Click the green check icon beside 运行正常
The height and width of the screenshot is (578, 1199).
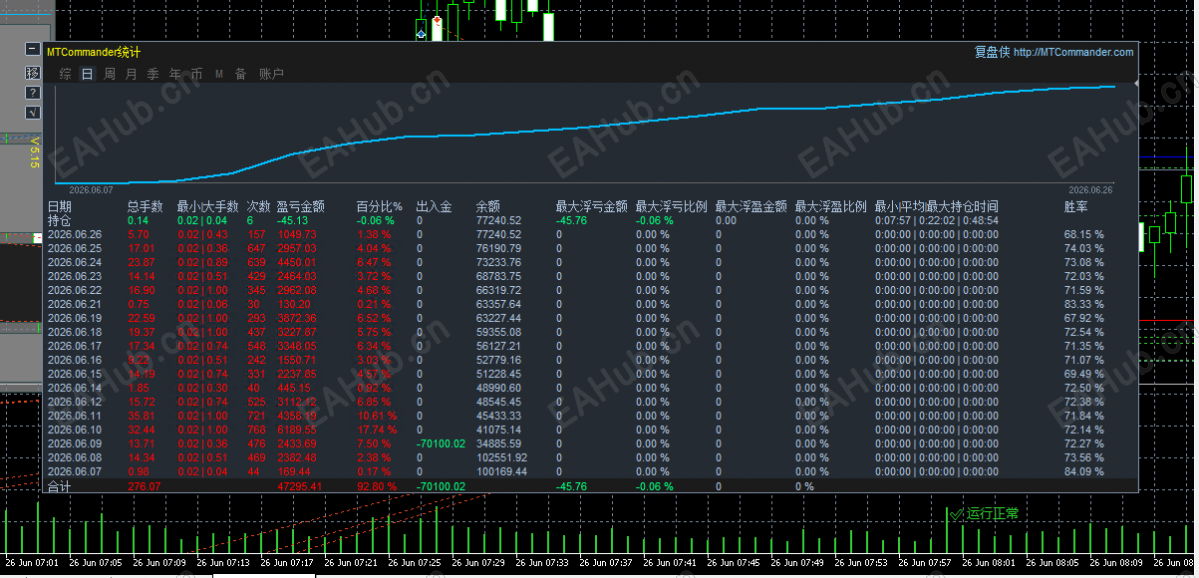point(956,514)
